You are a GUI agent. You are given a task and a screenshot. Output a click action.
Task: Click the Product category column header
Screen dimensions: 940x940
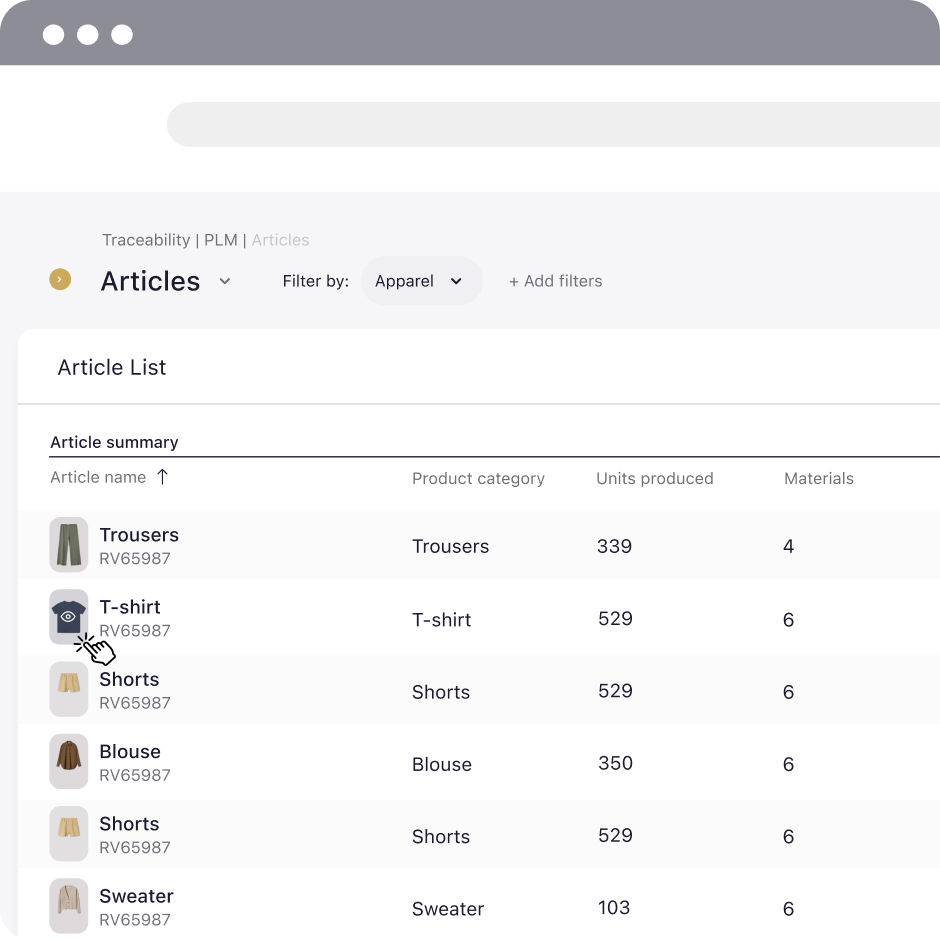point(478,478)
